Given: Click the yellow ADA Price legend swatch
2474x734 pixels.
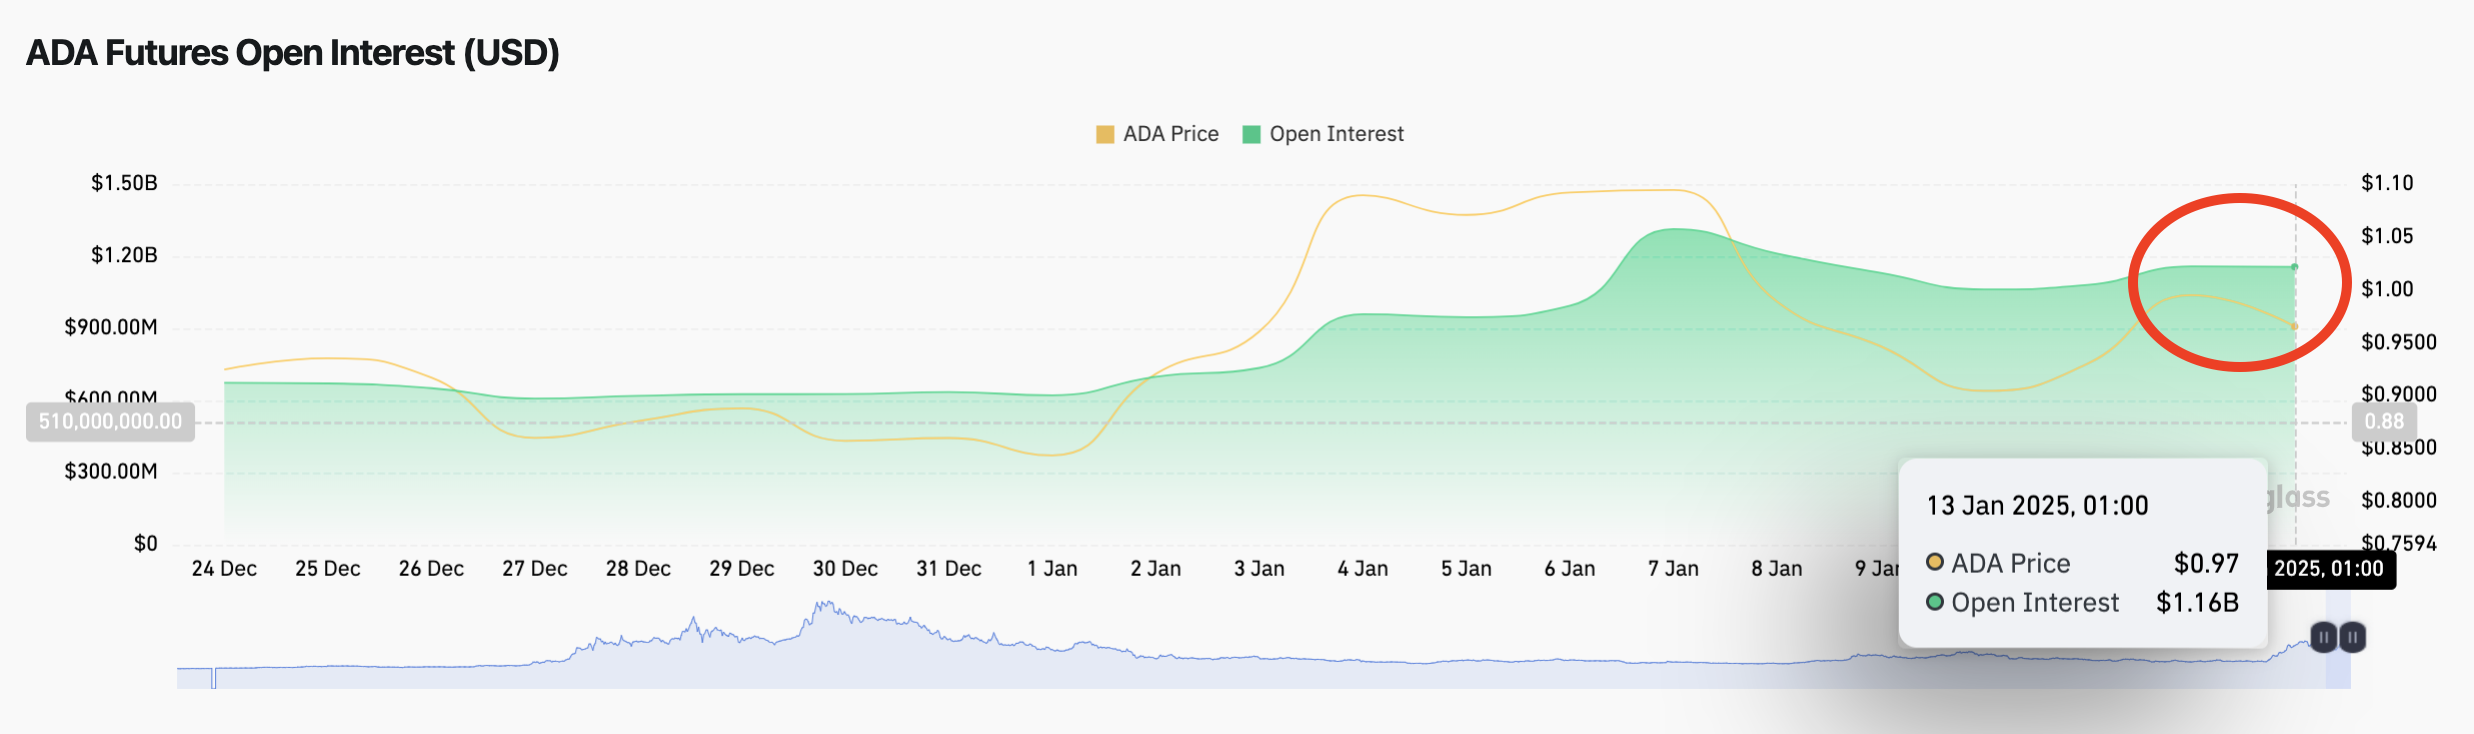Looking at the screenshot, I should click(x=1105, y=135).
